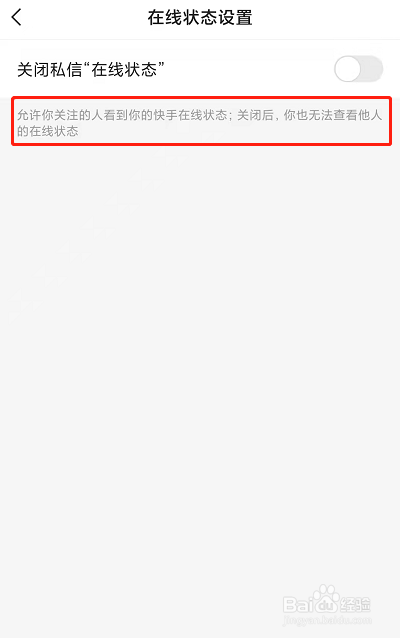Click the 关闭私信"在线状态" label text
This screenshot has width=400, height=638.
91,70
